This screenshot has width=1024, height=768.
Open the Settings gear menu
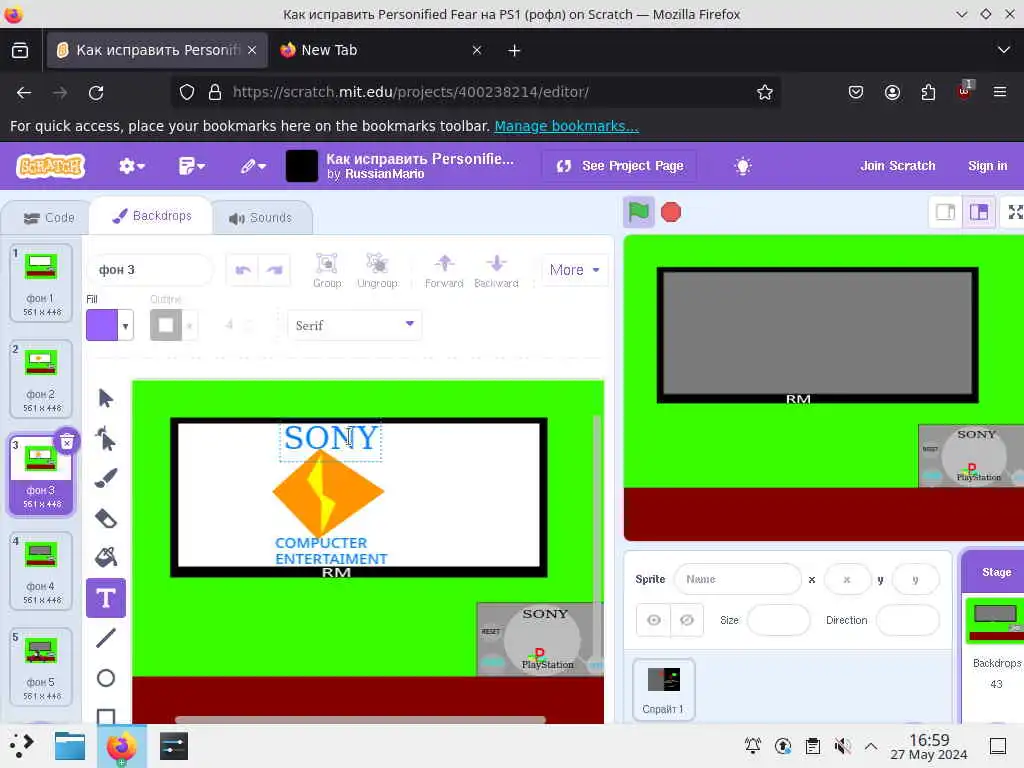[x=131, y=166]
